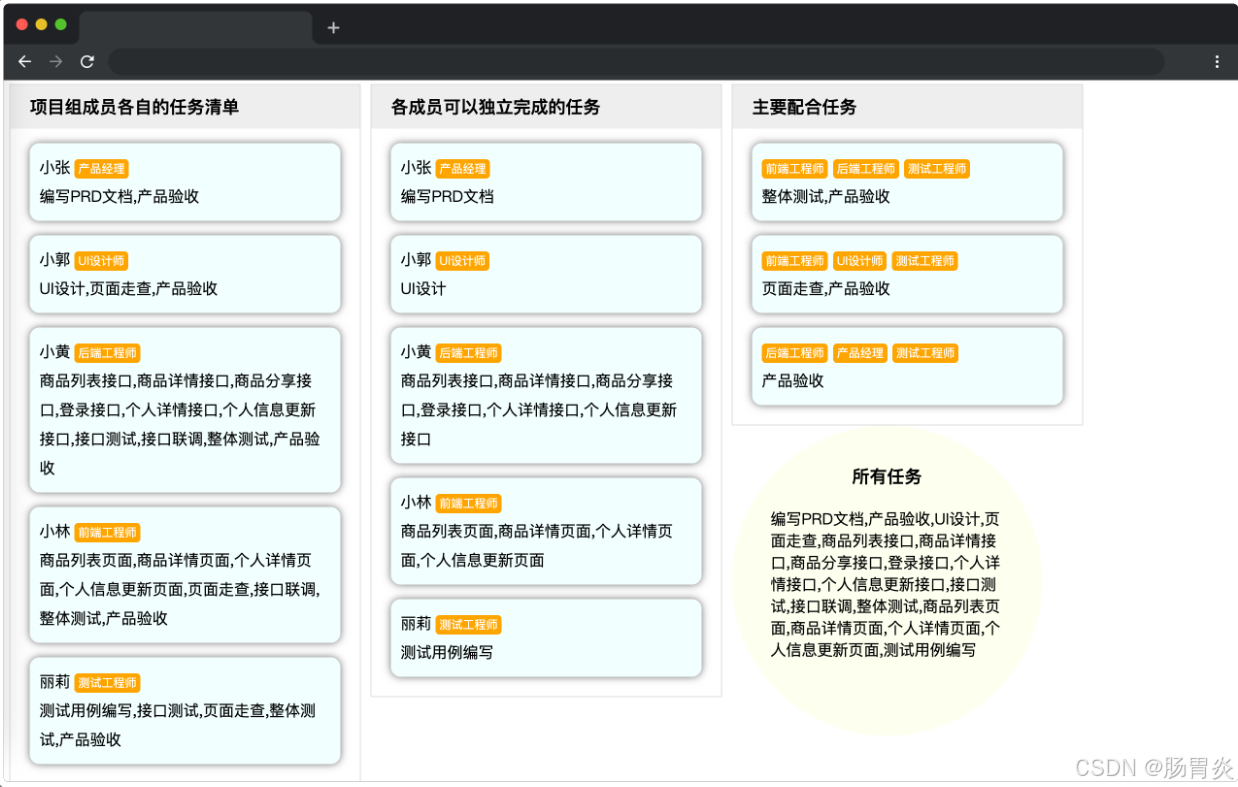The image size is (1238, 787).
Task: Click 前端工程师 tag in 页面走查,产品验收 card
Action: pos(794,261)
